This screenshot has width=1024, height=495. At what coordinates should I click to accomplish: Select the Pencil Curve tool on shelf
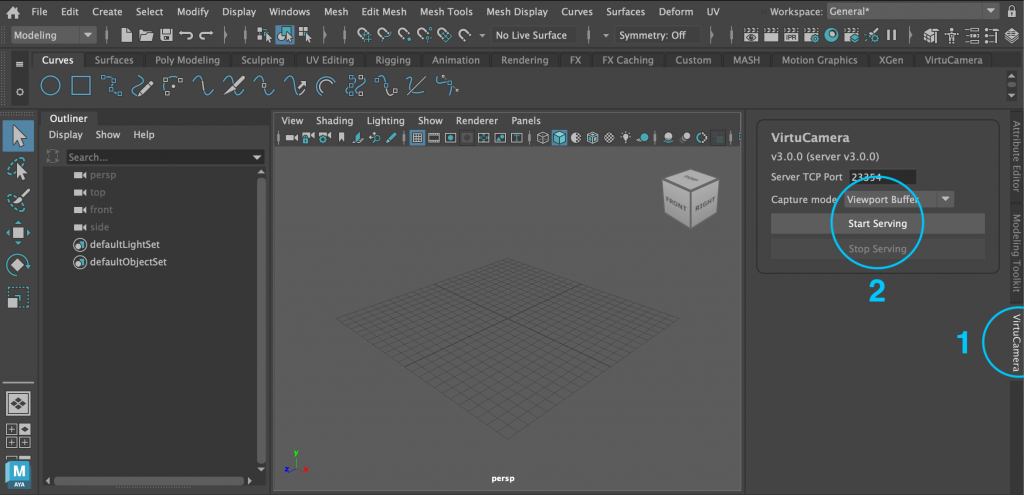tap(143, 86)
